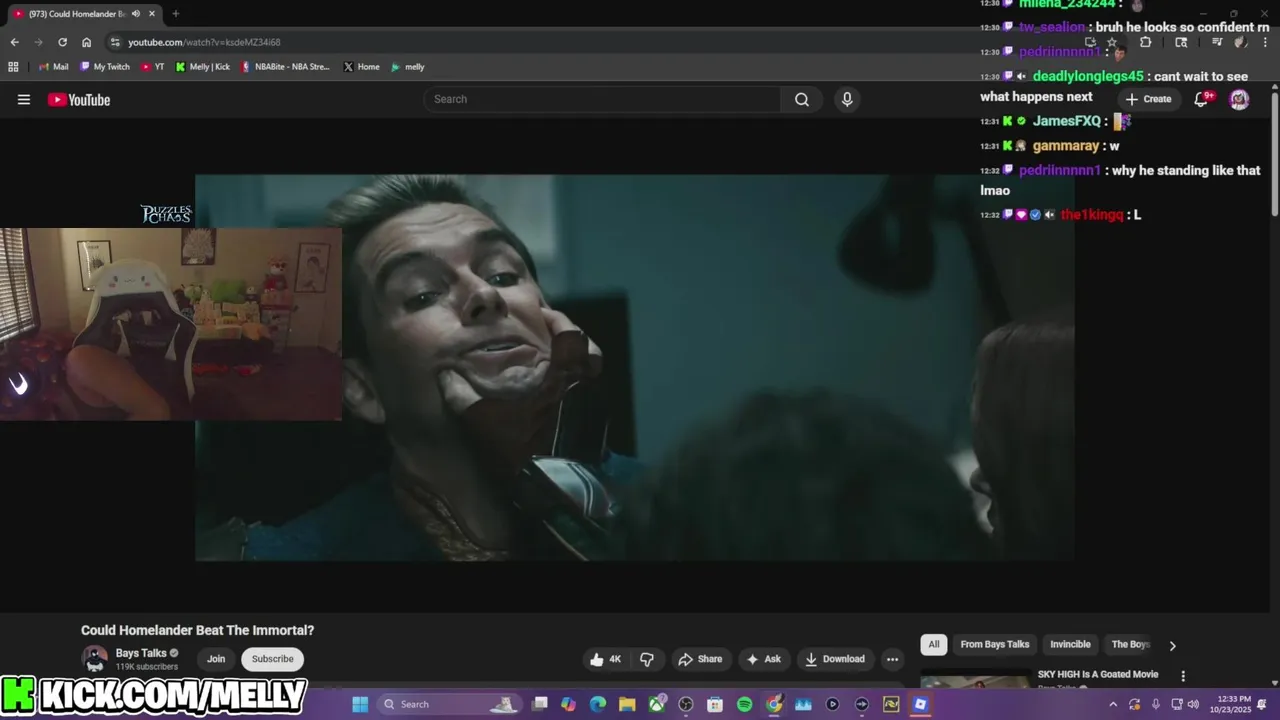The height and width of the screenshot is (720, 1280).
Task: Open the YouTube notifications bell
Action: pyautogui.click(x=1203, y=99)
